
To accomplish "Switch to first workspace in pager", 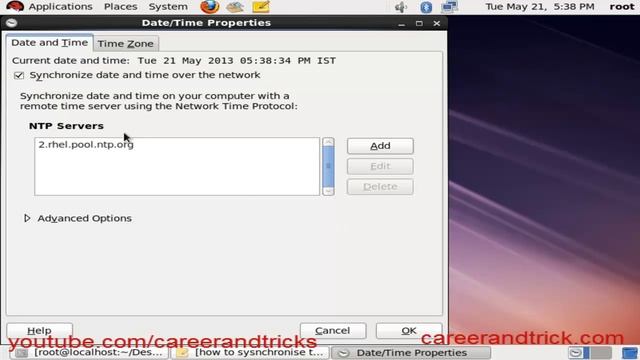I will click(579, 353).
